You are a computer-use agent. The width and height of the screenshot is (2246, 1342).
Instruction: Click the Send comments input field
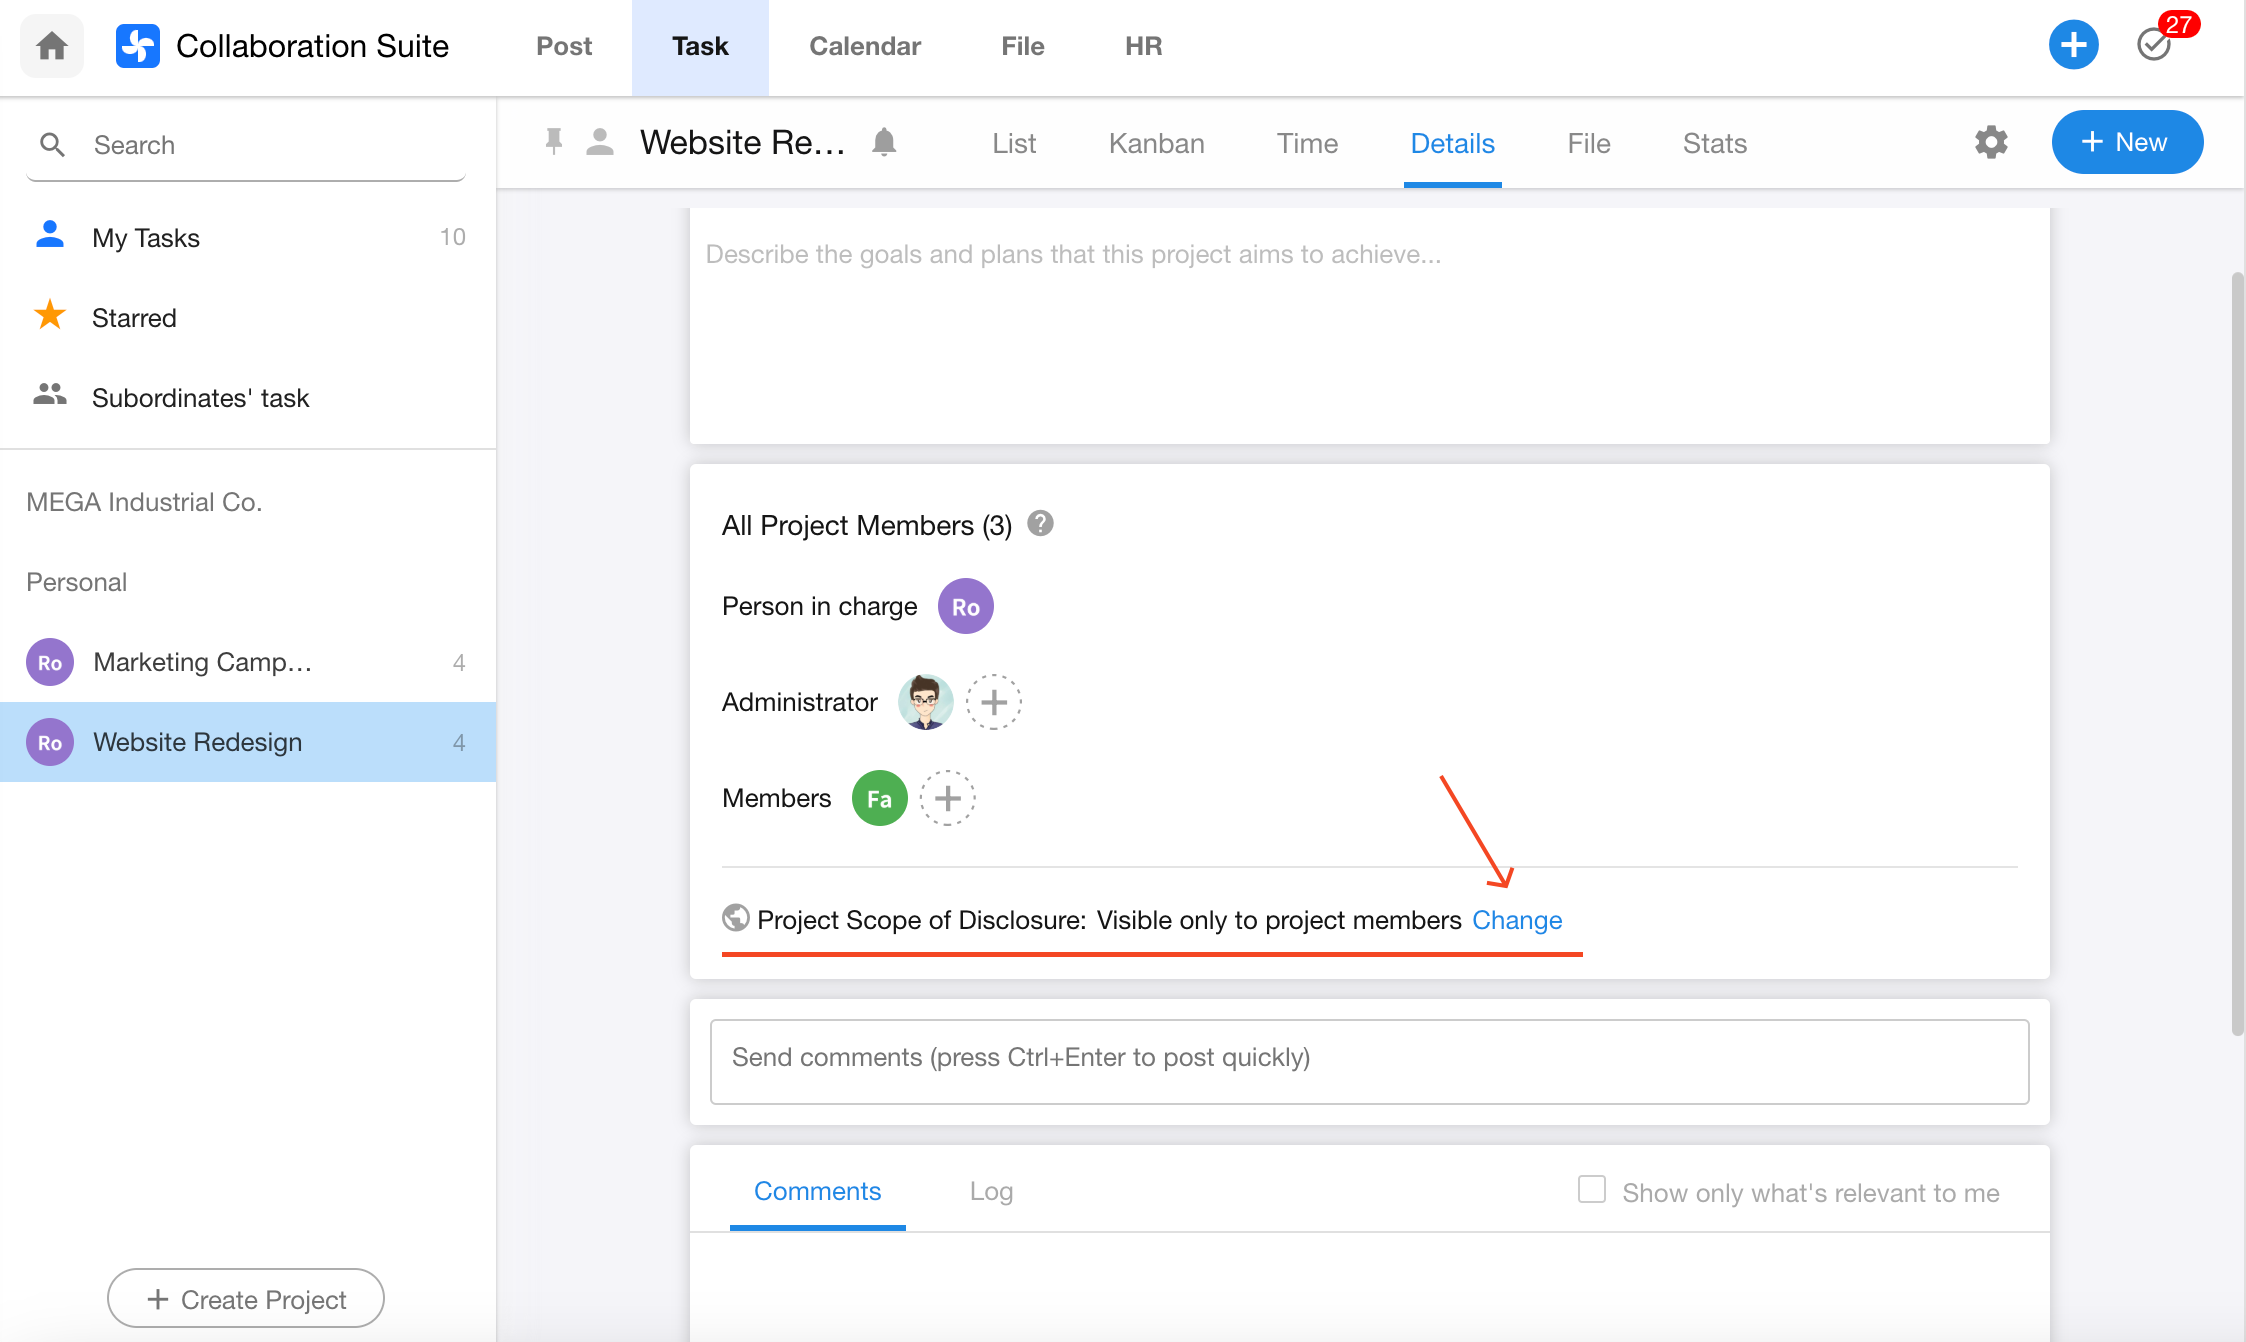(1369, 1060)
